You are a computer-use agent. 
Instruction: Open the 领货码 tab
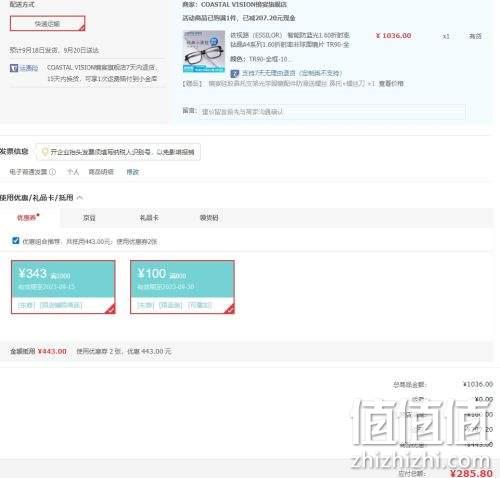point(209,218)
